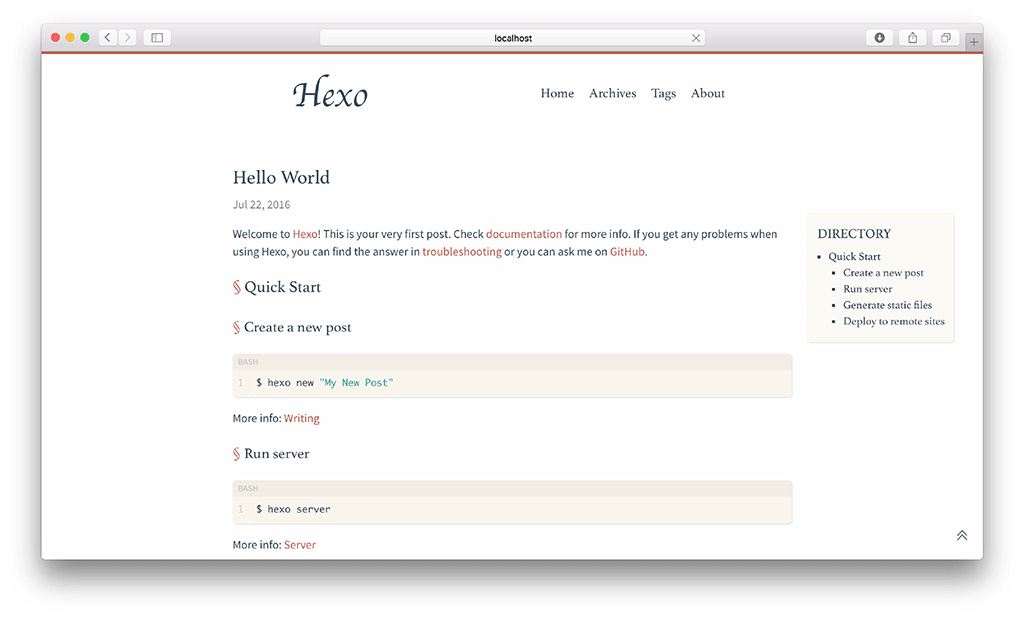
Task: Jump to top with double-chevron icon
Action: [x=962, y=535]
